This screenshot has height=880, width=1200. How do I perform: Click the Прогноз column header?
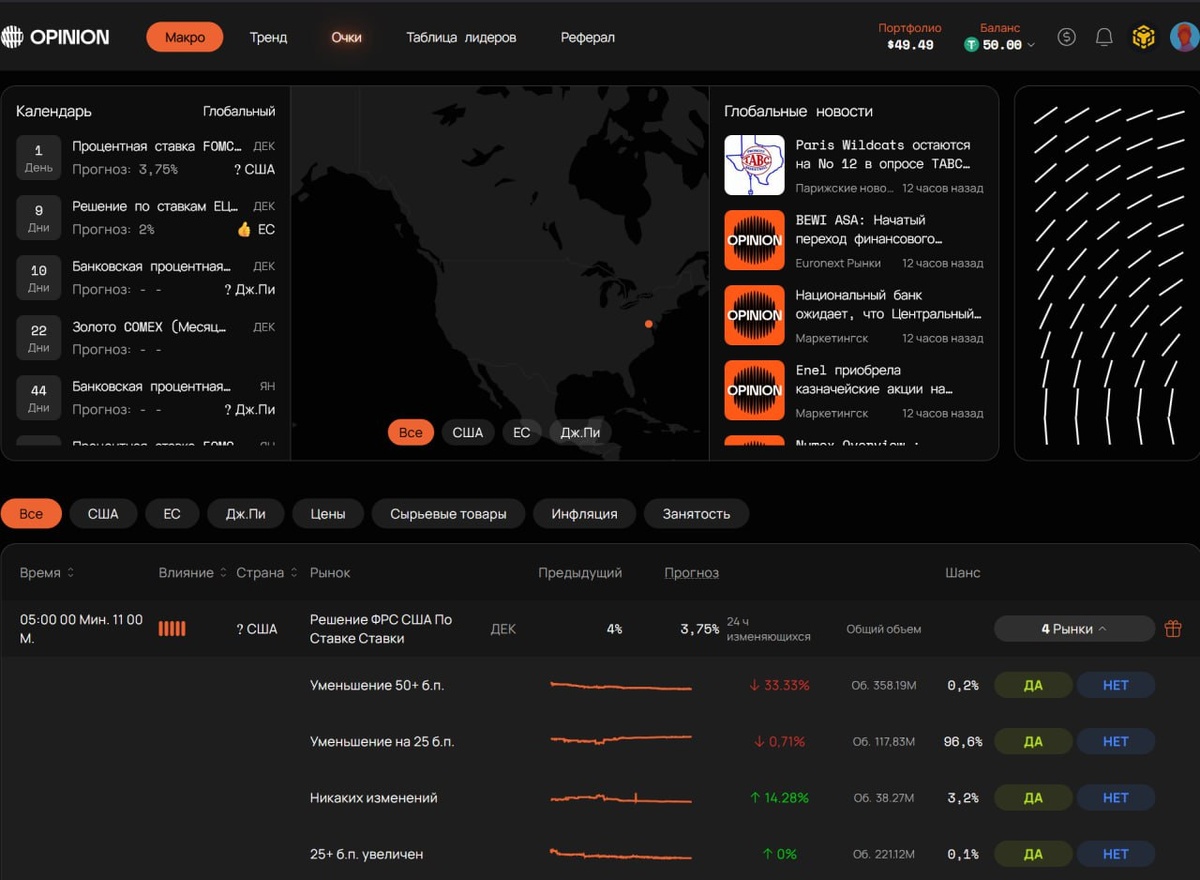point(692,573)
